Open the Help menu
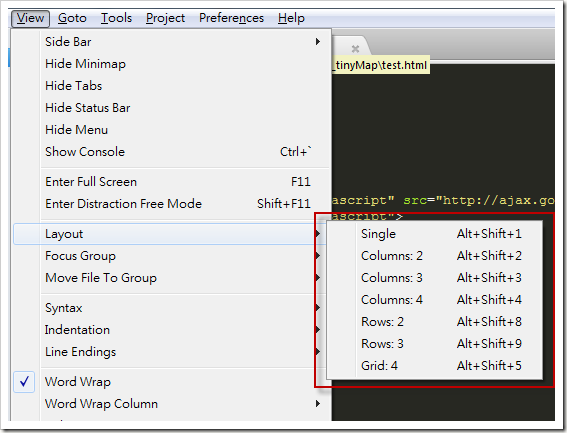Viewport: 567px width, 433px height. click(x=291, y=18)
